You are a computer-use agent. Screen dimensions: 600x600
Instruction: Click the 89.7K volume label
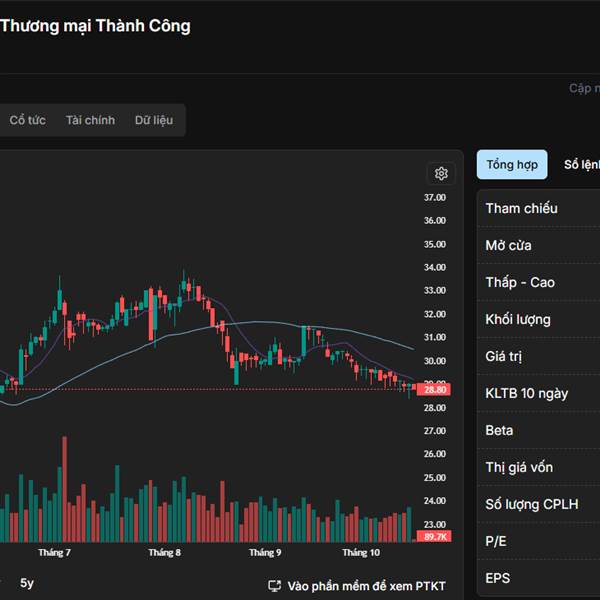435,537
